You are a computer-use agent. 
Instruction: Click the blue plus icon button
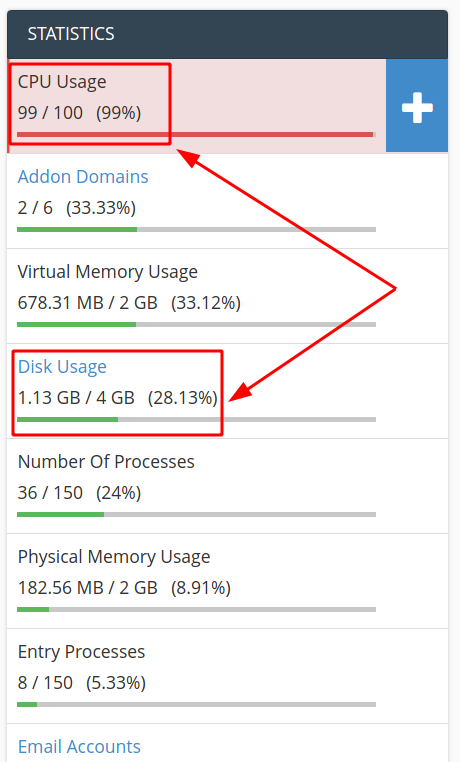point(417,106)
